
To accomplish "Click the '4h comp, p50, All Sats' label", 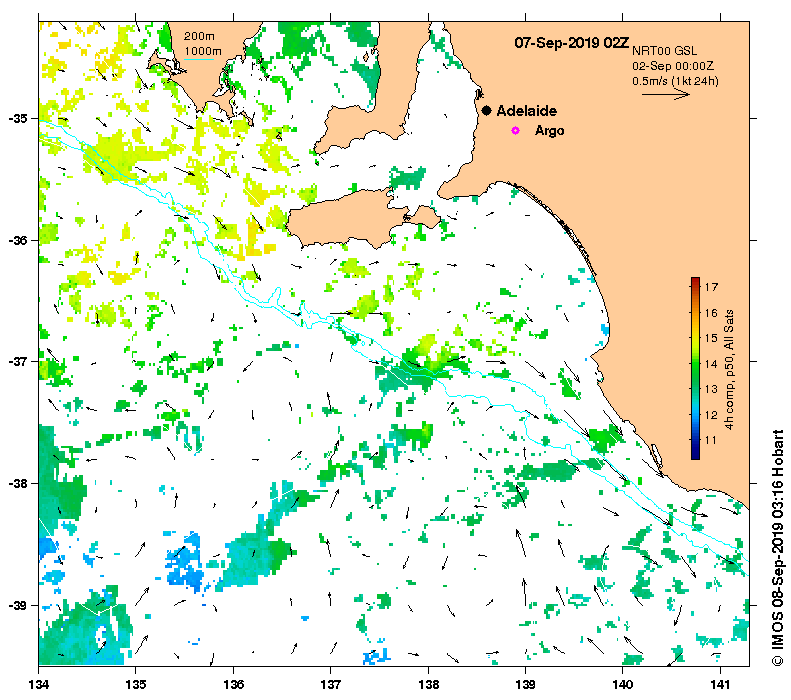I will 729,369.
